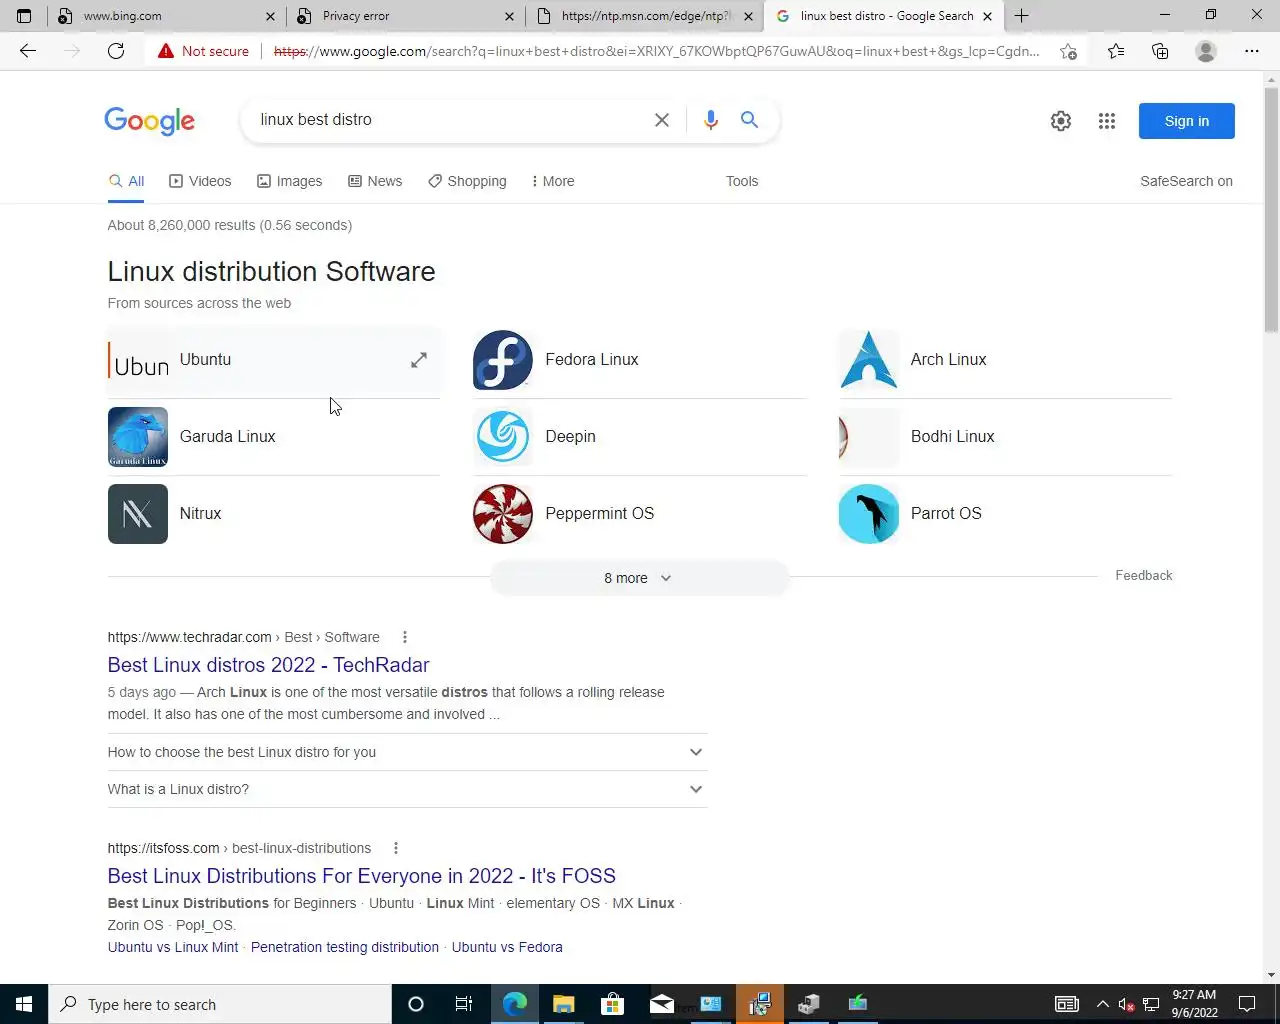
Task: Click Windows taskbar search box
Action: coord(220,1004)
